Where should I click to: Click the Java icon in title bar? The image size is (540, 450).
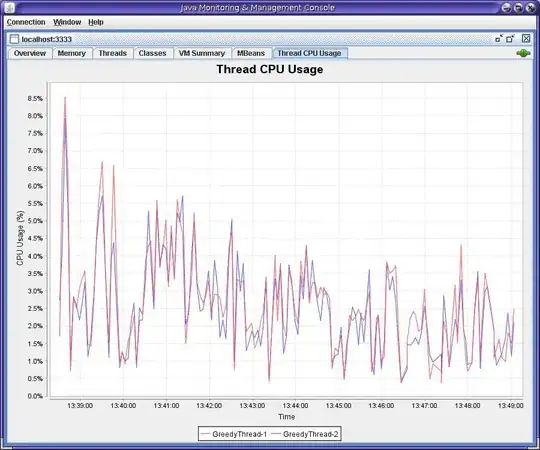10,7
